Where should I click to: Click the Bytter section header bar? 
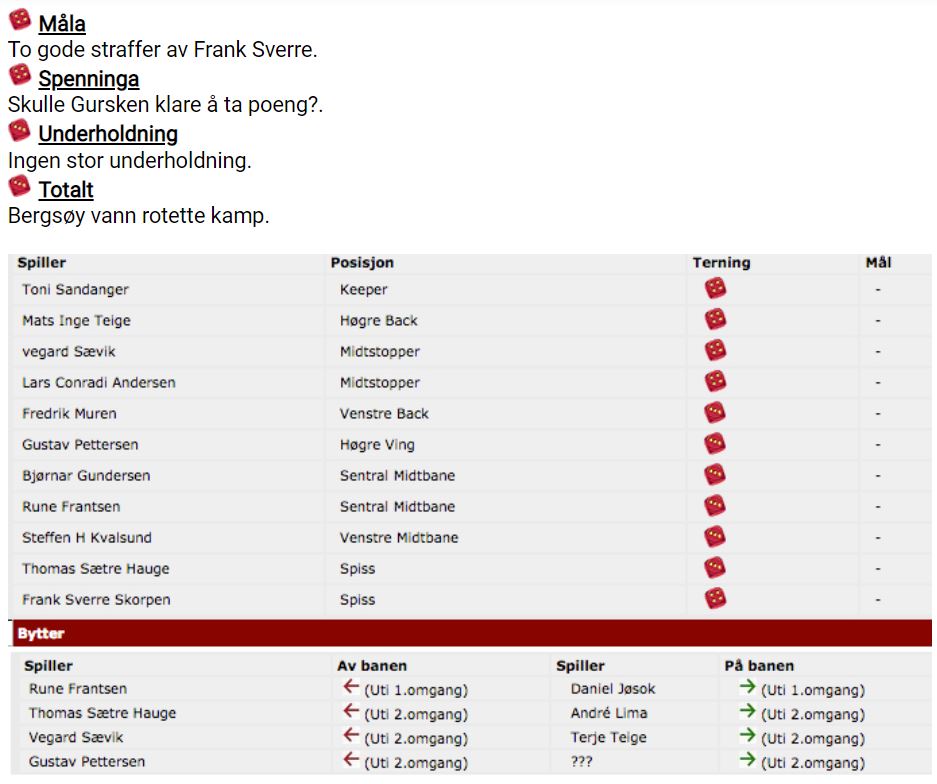click(x=471, y=633)
